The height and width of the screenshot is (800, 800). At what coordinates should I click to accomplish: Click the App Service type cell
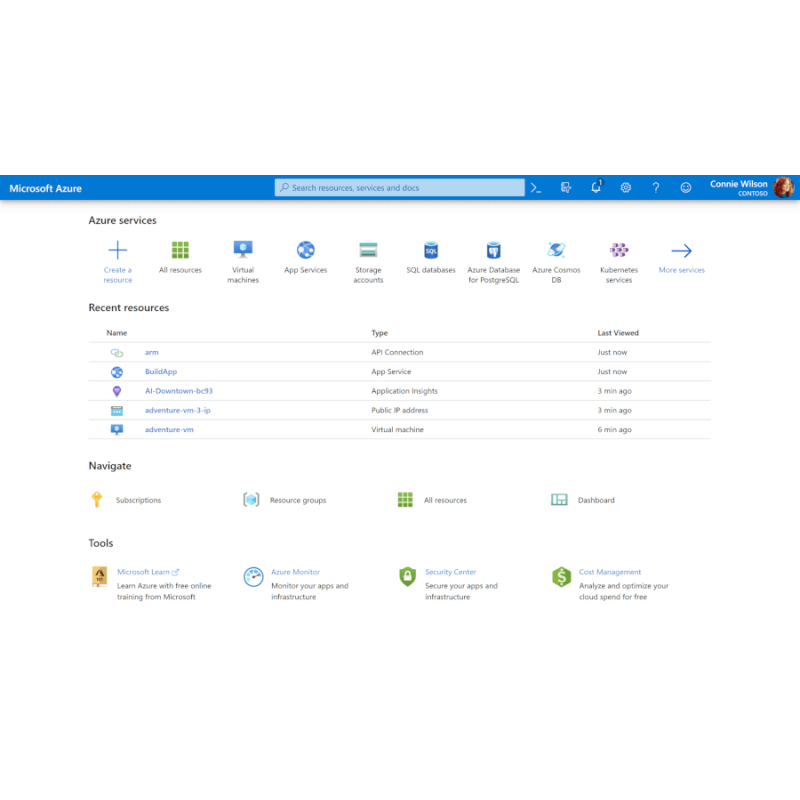391,371
